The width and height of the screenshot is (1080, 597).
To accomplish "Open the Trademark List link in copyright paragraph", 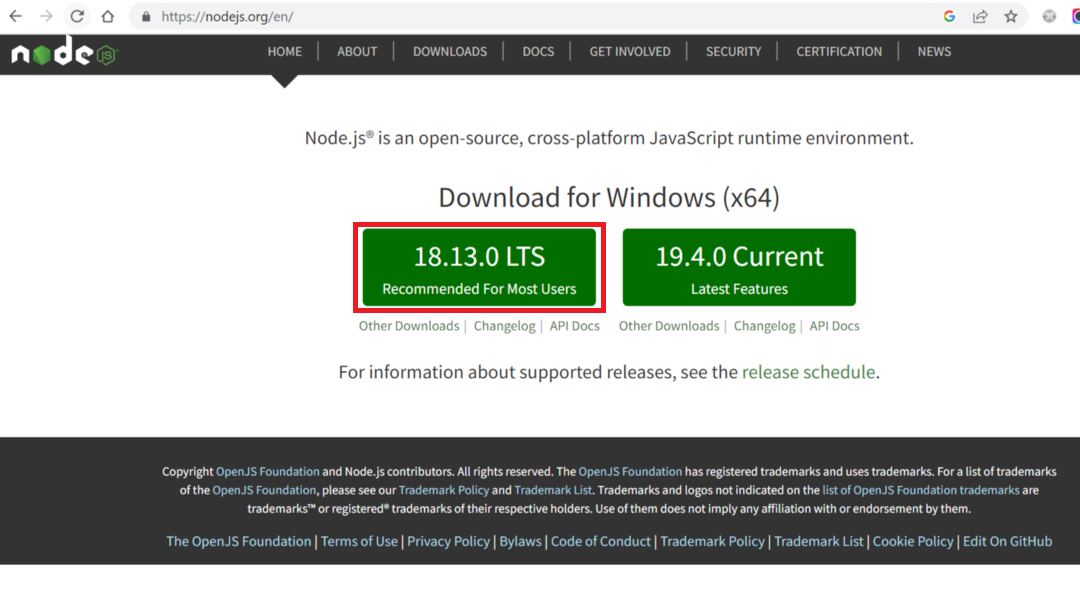I will (x=553, y=490).
